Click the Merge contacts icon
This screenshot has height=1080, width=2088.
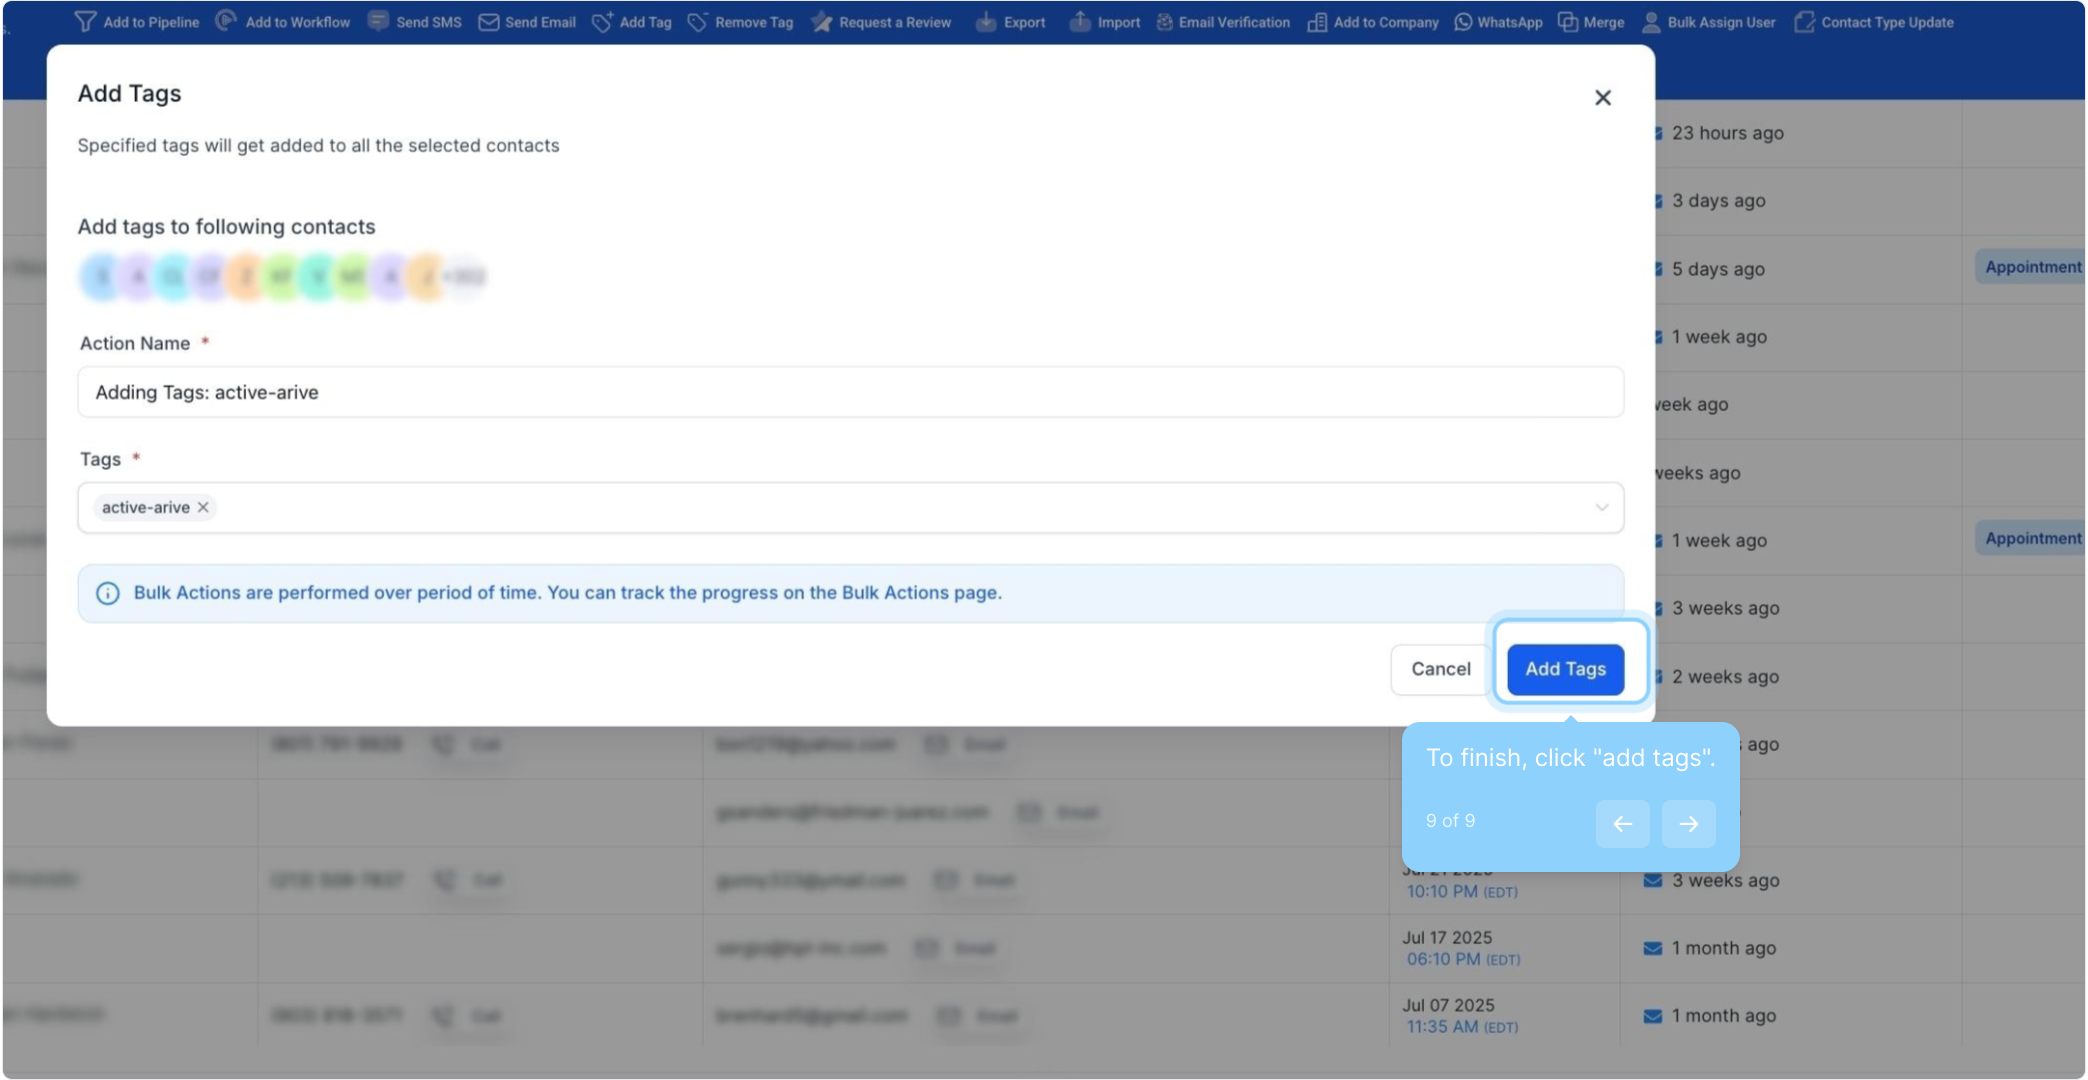click(x=1568, y=22)
